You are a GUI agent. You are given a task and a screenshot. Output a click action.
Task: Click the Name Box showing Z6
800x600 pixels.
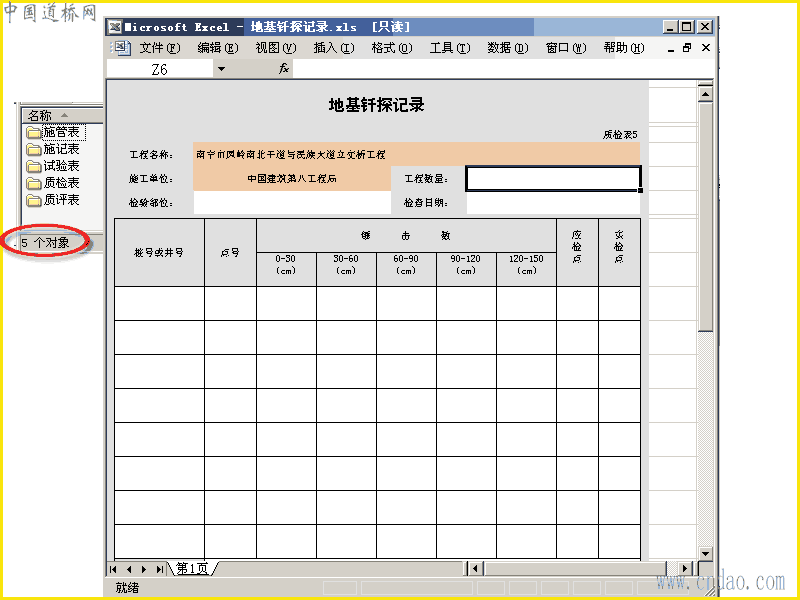160,69
